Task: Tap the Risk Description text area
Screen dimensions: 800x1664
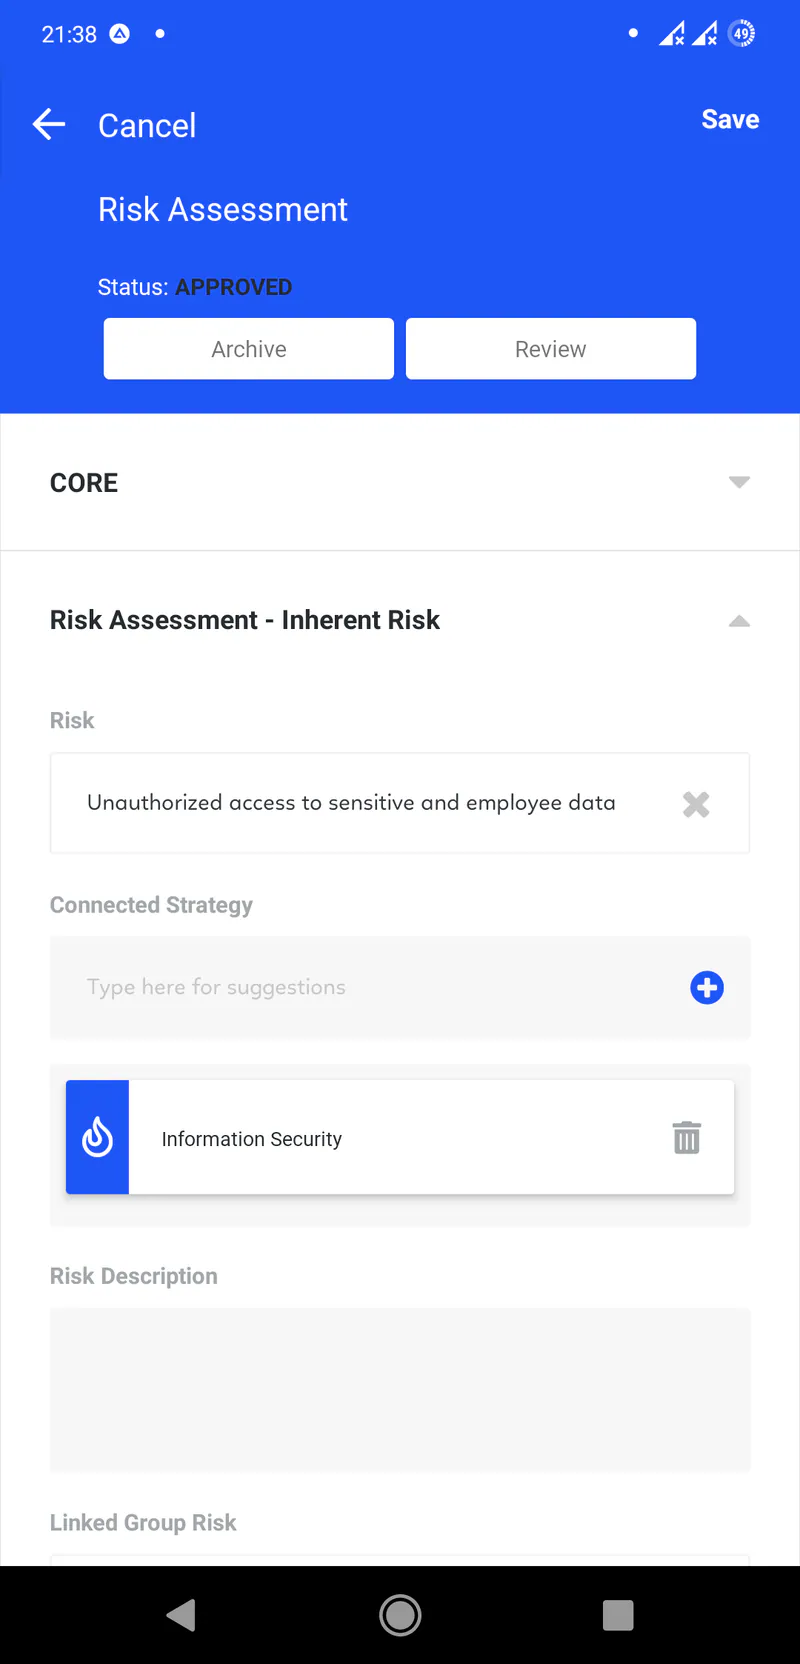Action: click(x=400, y=1390)
